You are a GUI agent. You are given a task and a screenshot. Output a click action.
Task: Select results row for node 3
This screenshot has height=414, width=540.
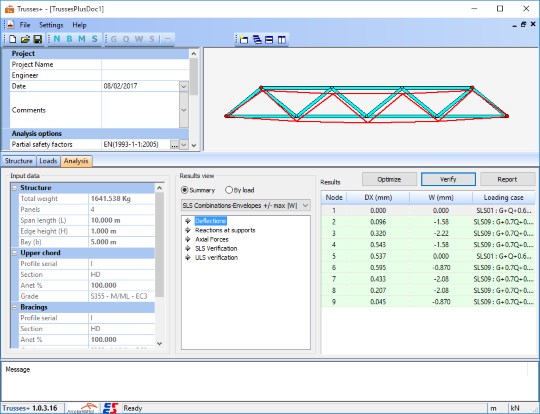click(x=428, y=234)
